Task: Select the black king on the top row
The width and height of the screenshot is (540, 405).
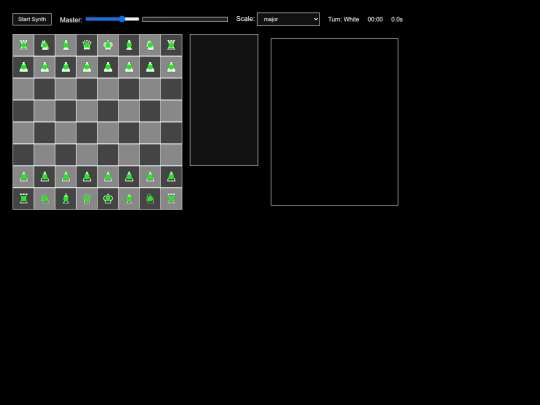Action: pos(108,45)
